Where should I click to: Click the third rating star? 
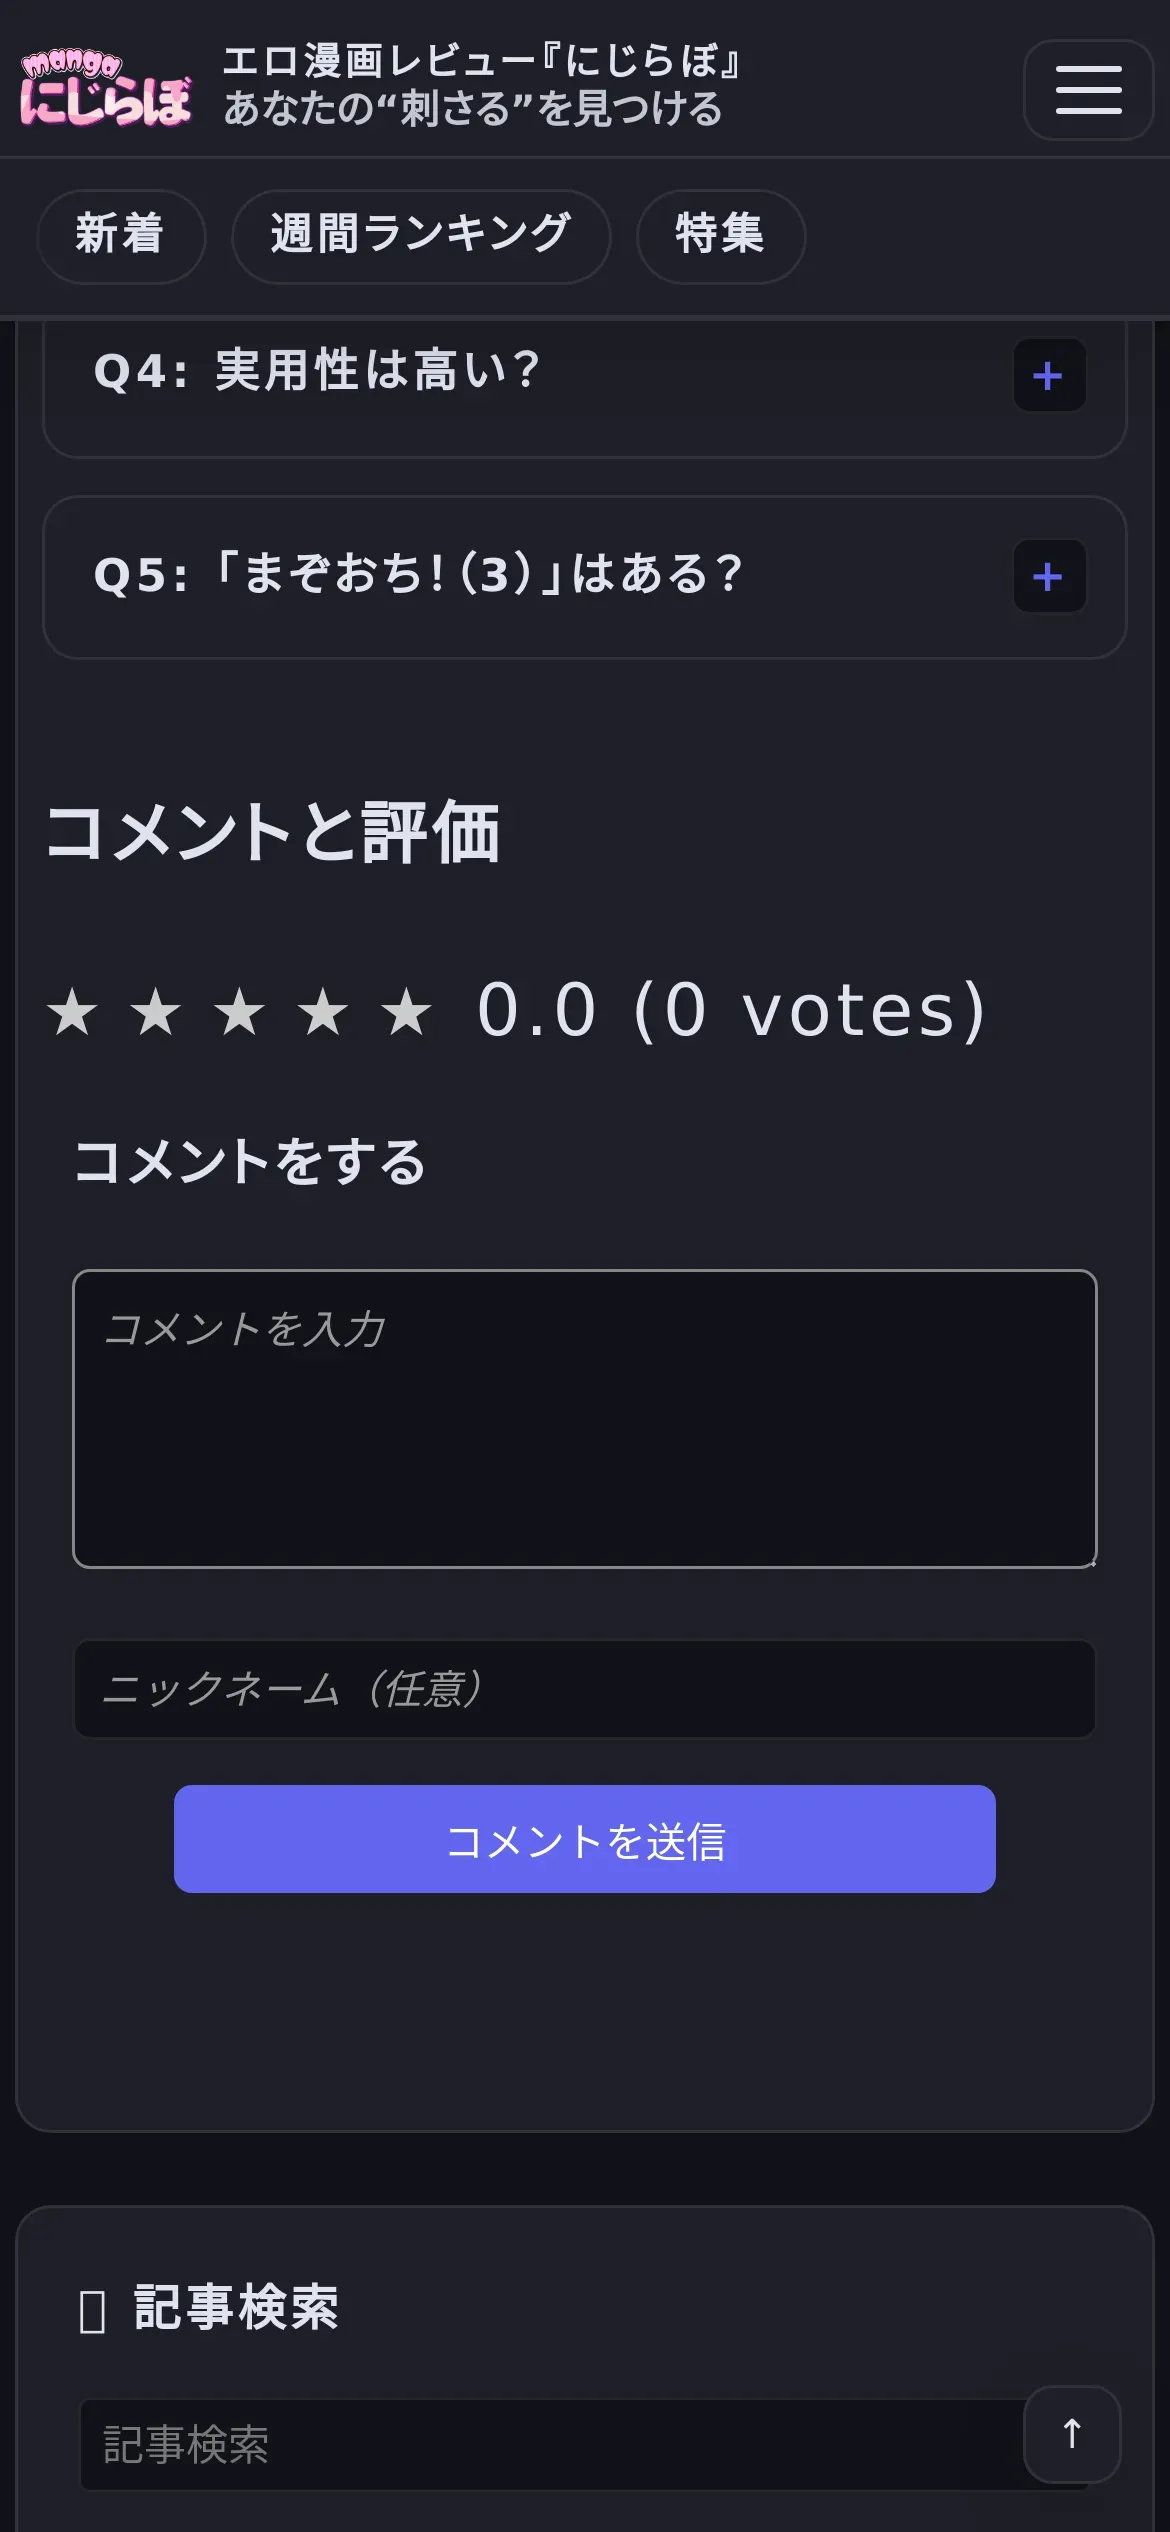click(240, 1012)
